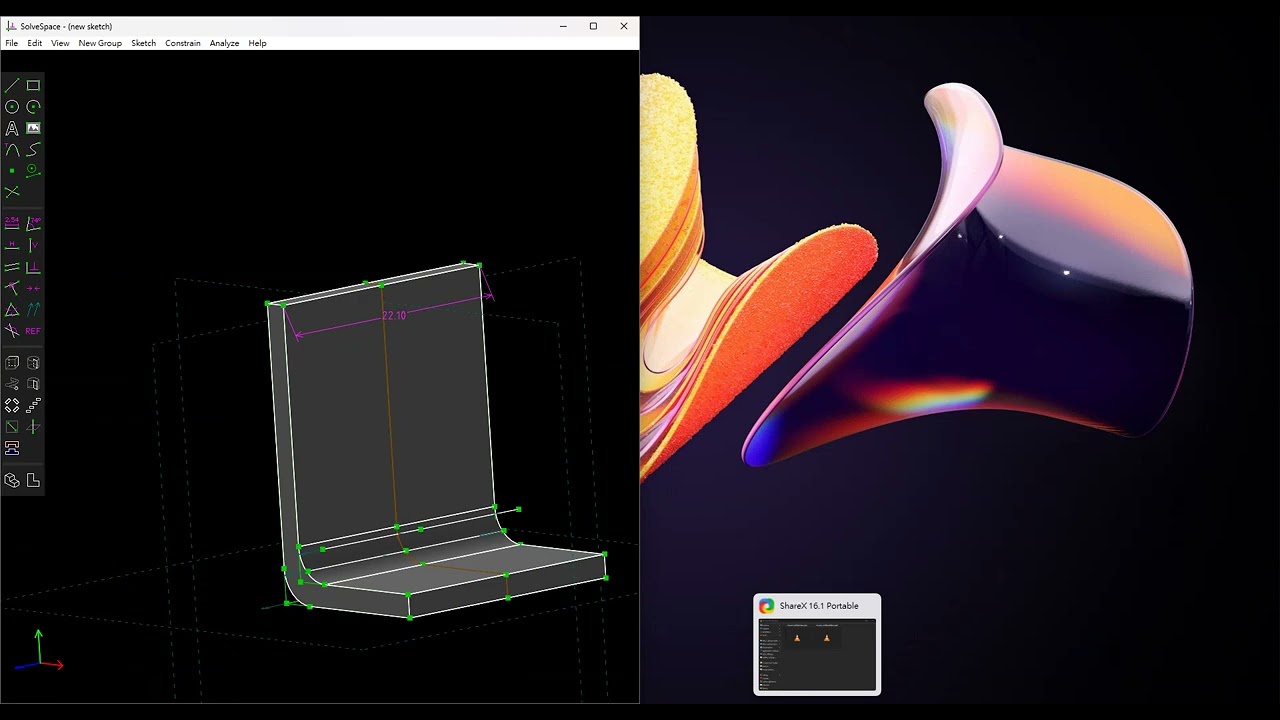1280x720 pixels.
Task: Open the File menu
Action: coord(11,43)
